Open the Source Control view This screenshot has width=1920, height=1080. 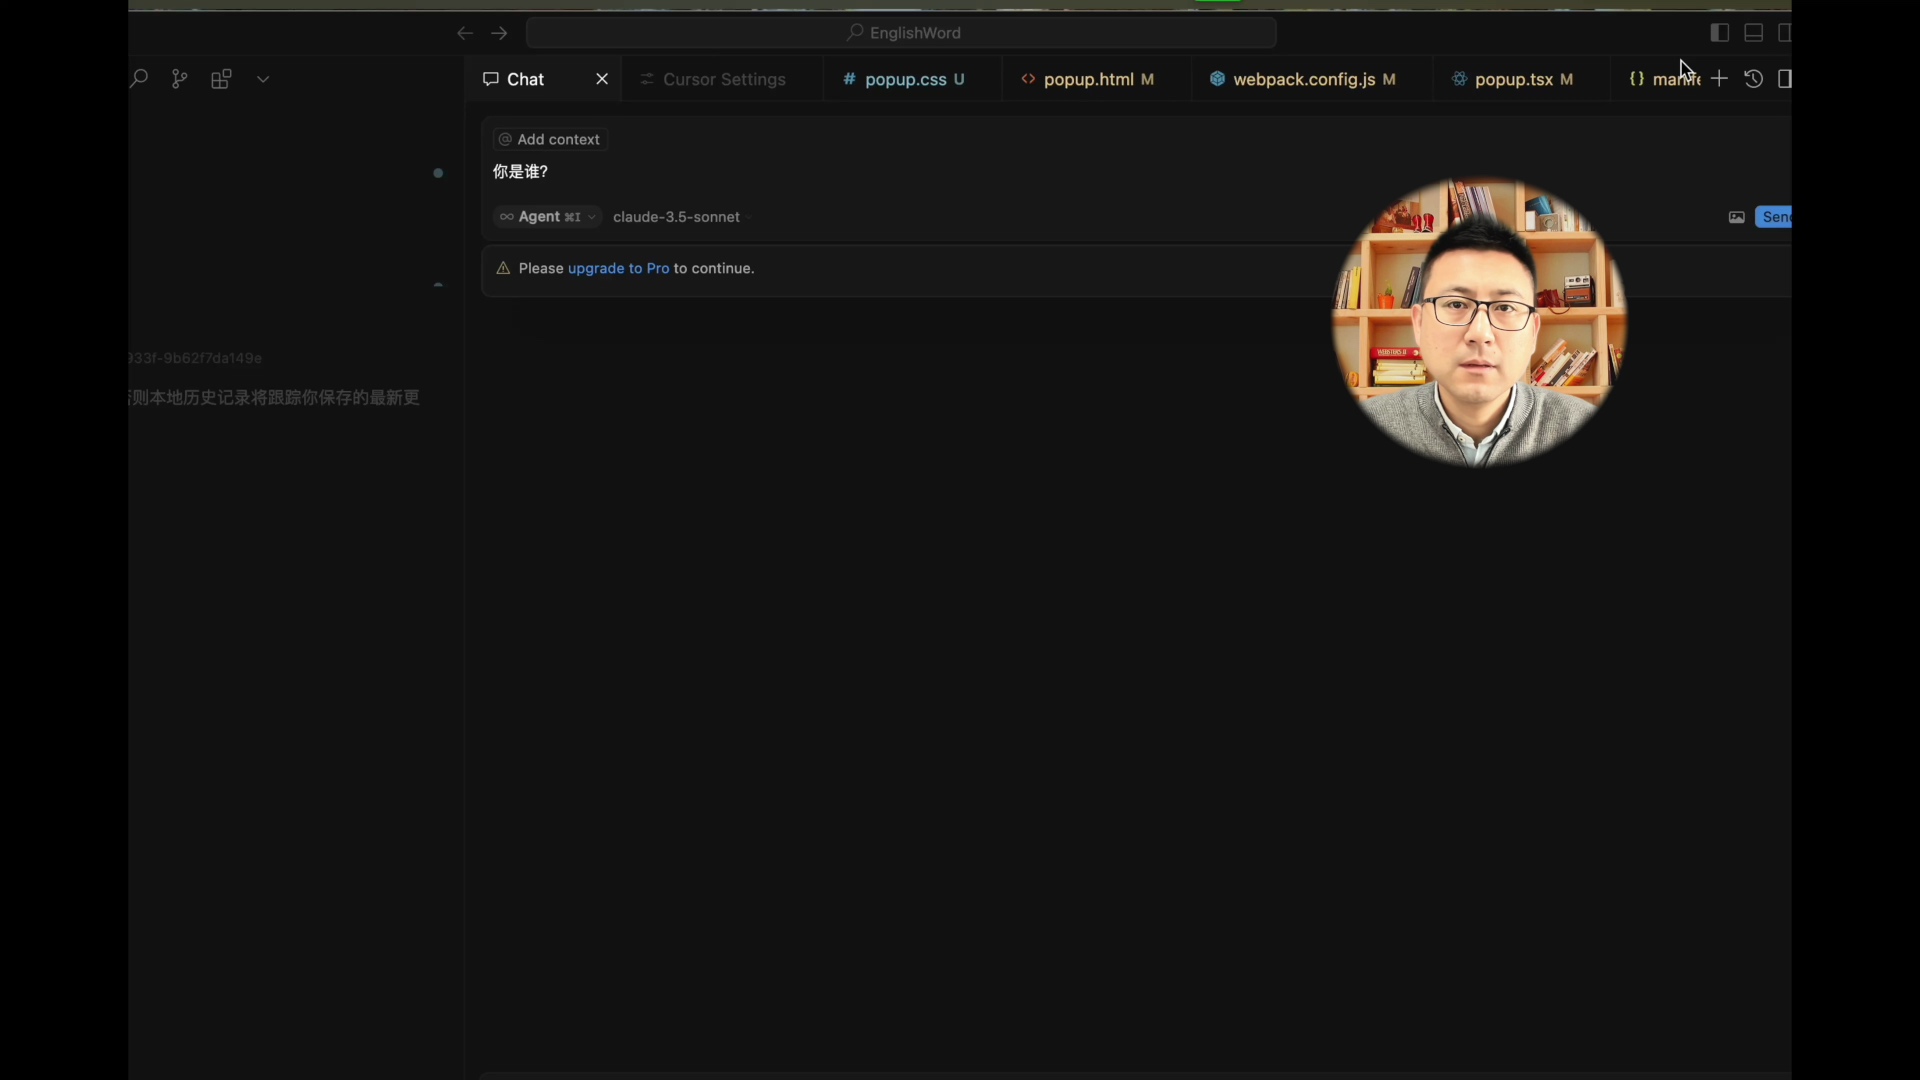[x=179, y=79]
